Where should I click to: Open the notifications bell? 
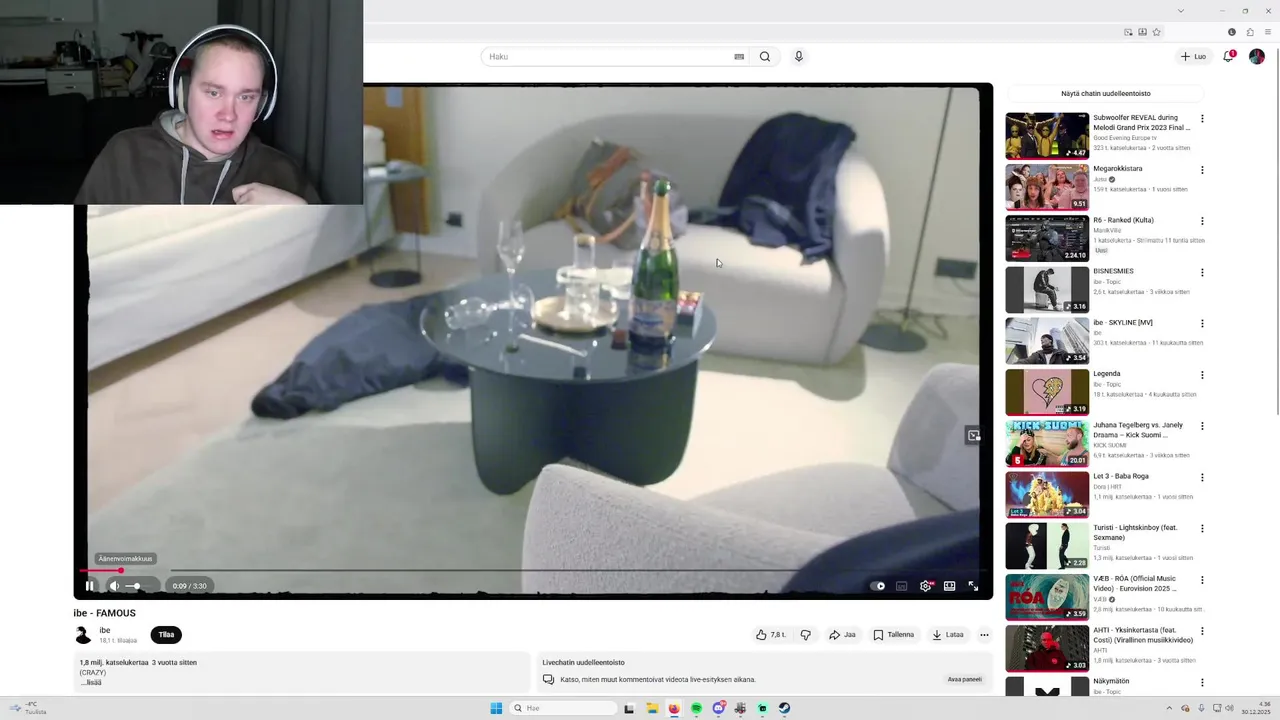click(1229, 56)
